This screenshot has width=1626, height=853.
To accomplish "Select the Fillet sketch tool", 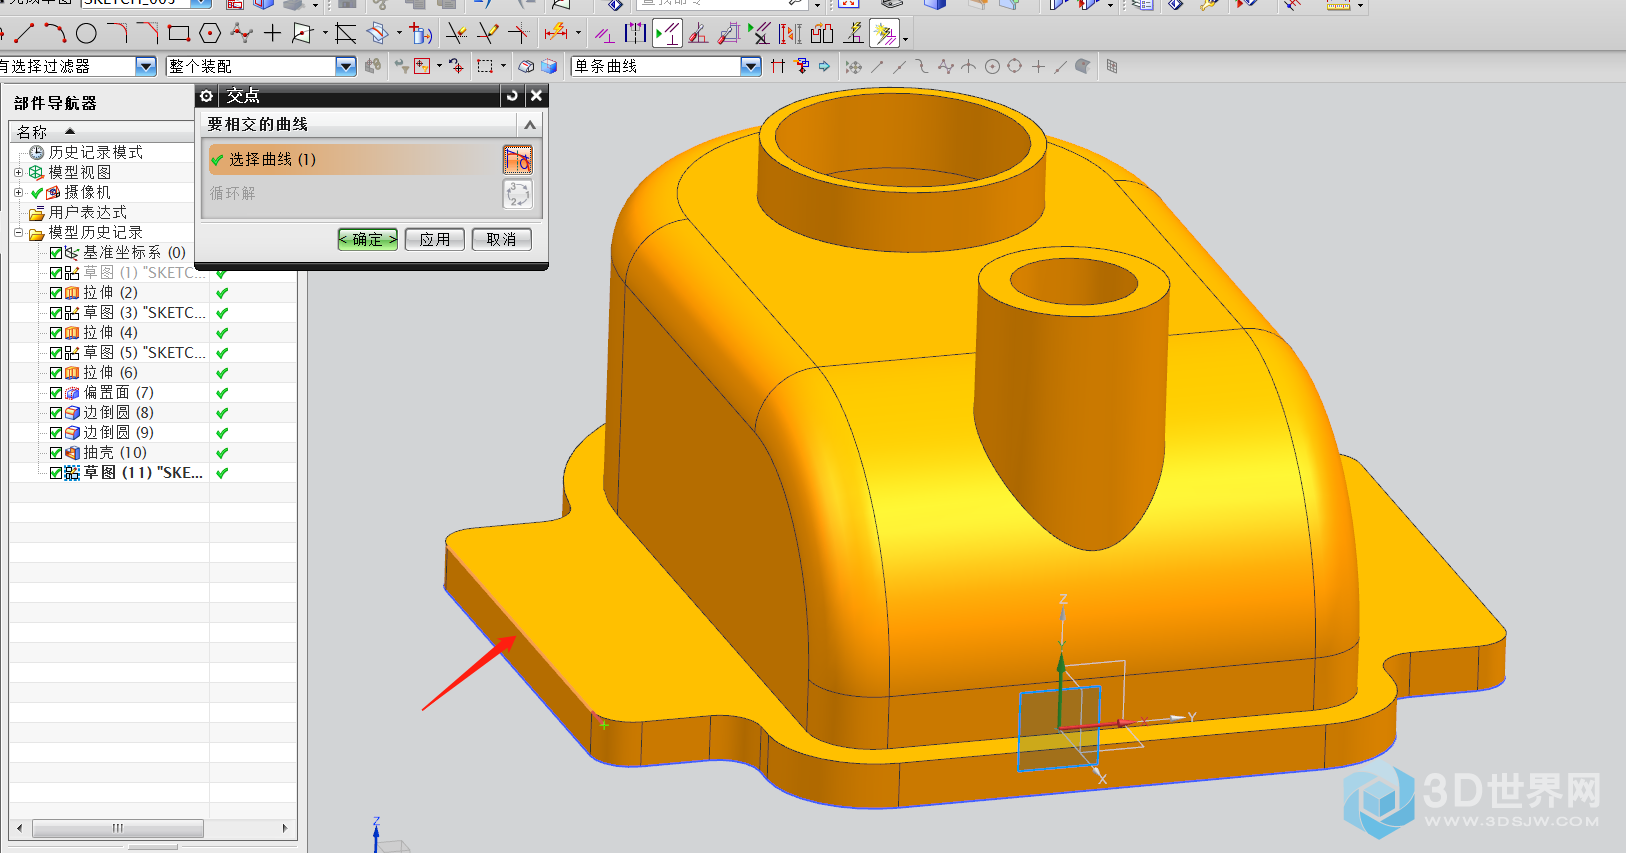I will (117, 34).
